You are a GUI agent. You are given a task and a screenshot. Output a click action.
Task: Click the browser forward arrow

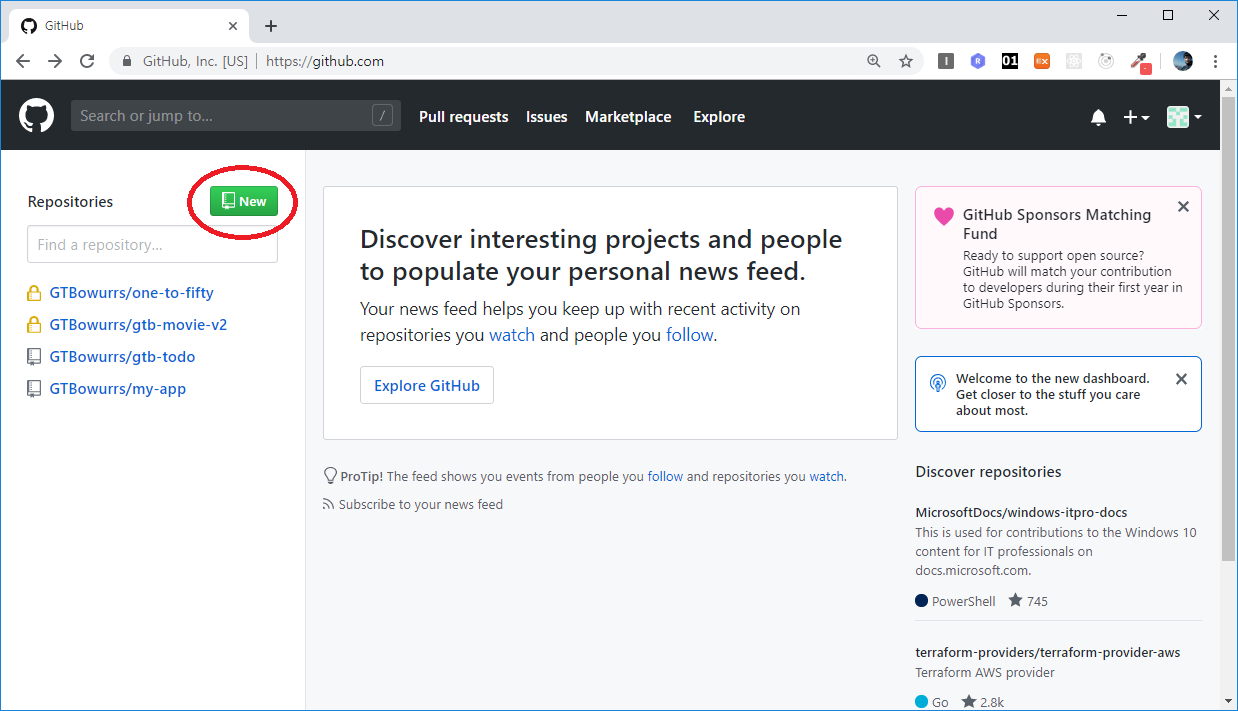(x=55, y=61)
